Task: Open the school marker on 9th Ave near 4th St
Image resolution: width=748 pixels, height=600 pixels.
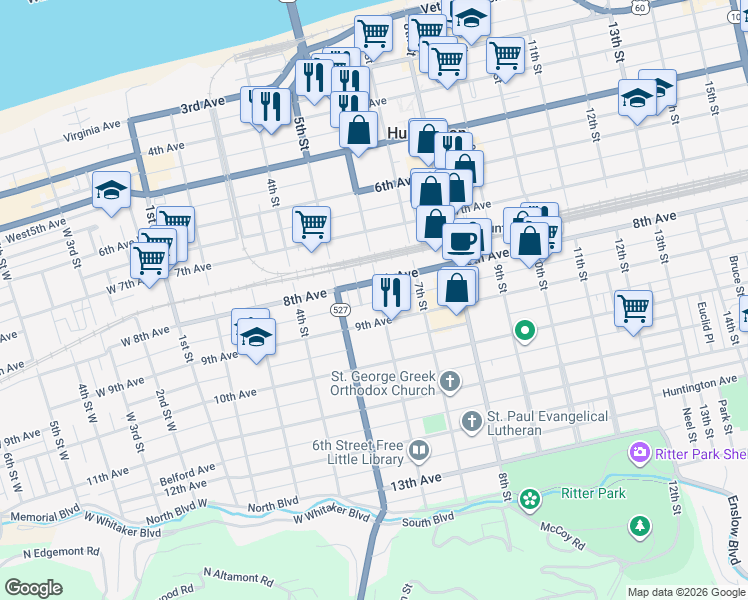Action: point(256,338)
